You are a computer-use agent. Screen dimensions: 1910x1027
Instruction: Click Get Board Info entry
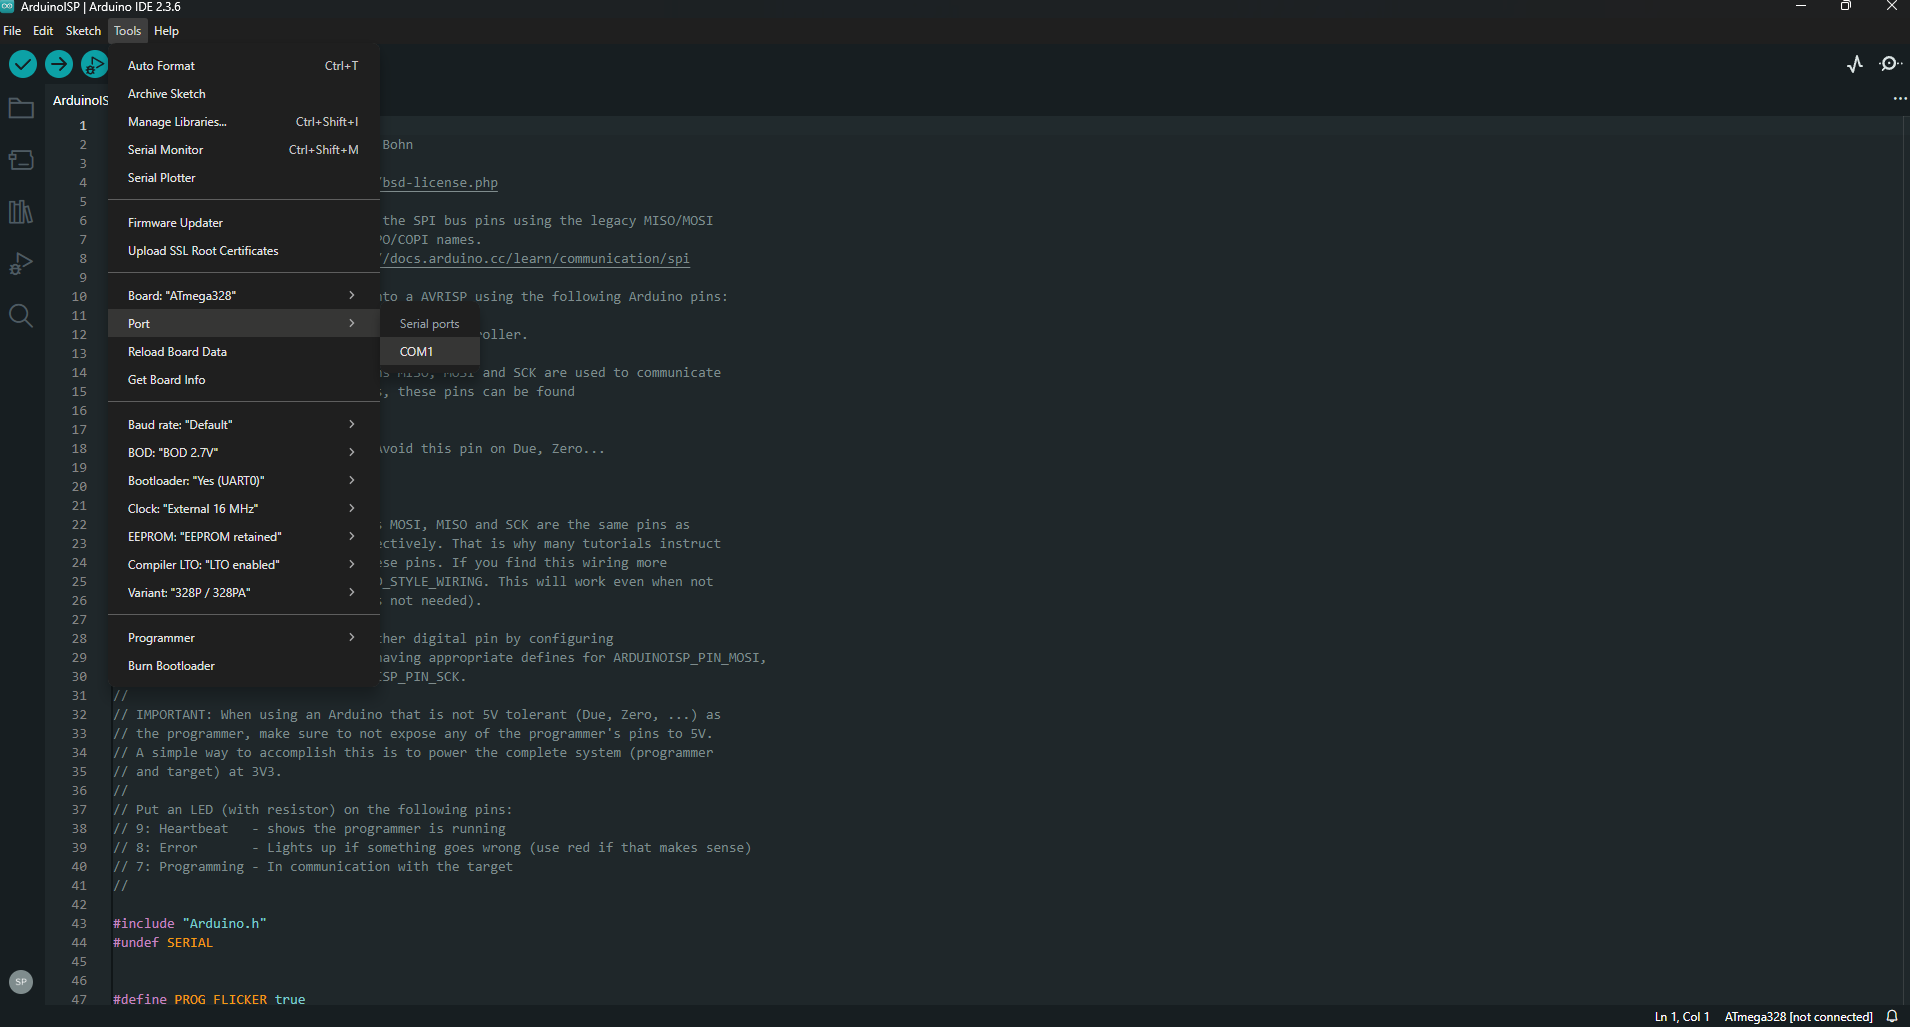[243, 380]
